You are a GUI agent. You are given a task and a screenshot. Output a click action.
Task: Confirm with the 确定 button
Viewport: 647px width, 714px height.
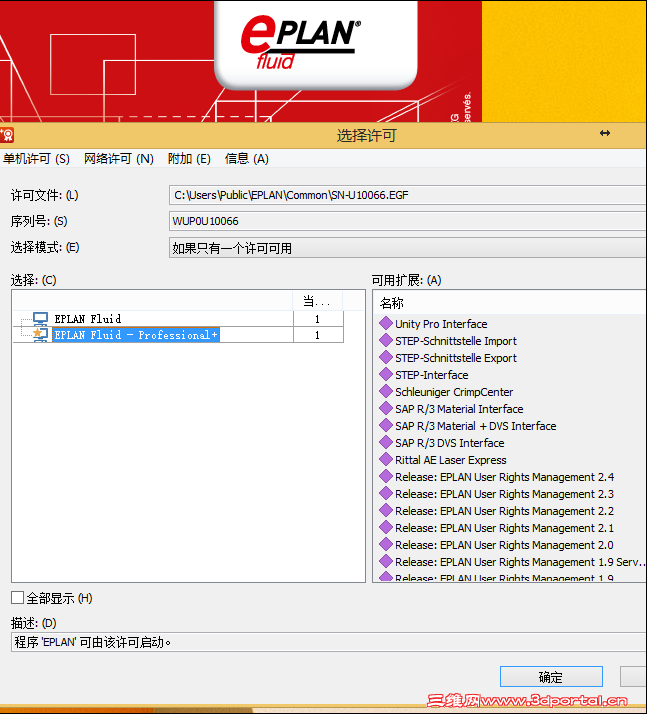click(x=551, y=677)
